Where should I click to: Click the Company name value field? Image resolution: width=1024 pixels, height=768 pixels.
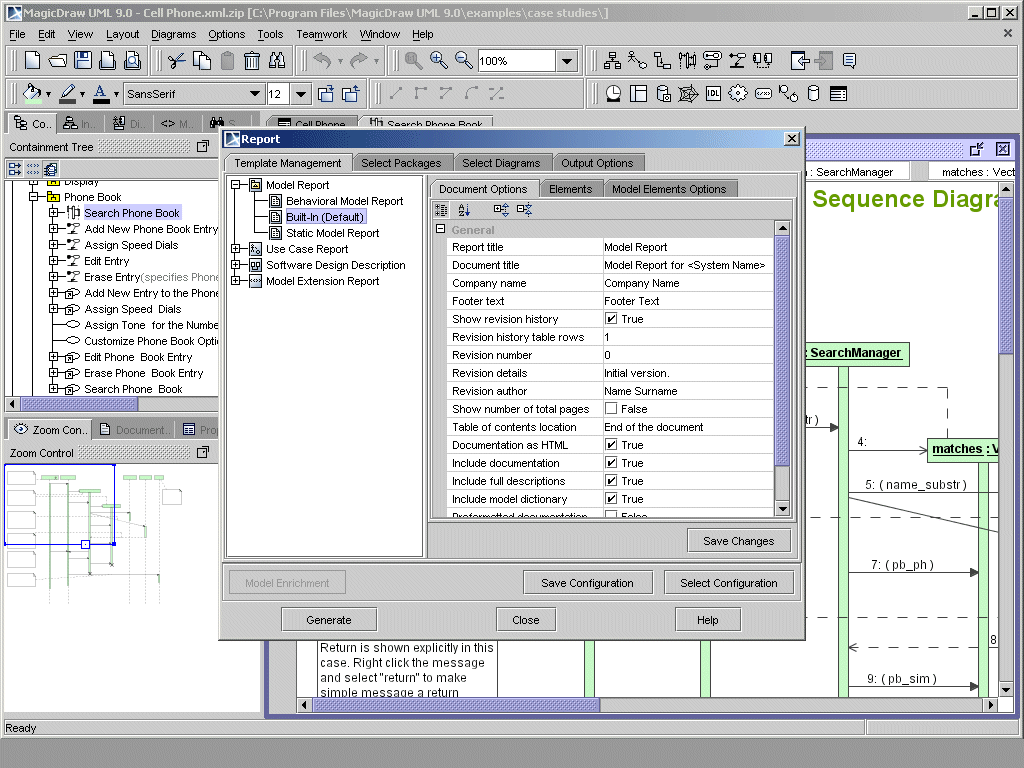pyautogui.click(x=688, y=283)
